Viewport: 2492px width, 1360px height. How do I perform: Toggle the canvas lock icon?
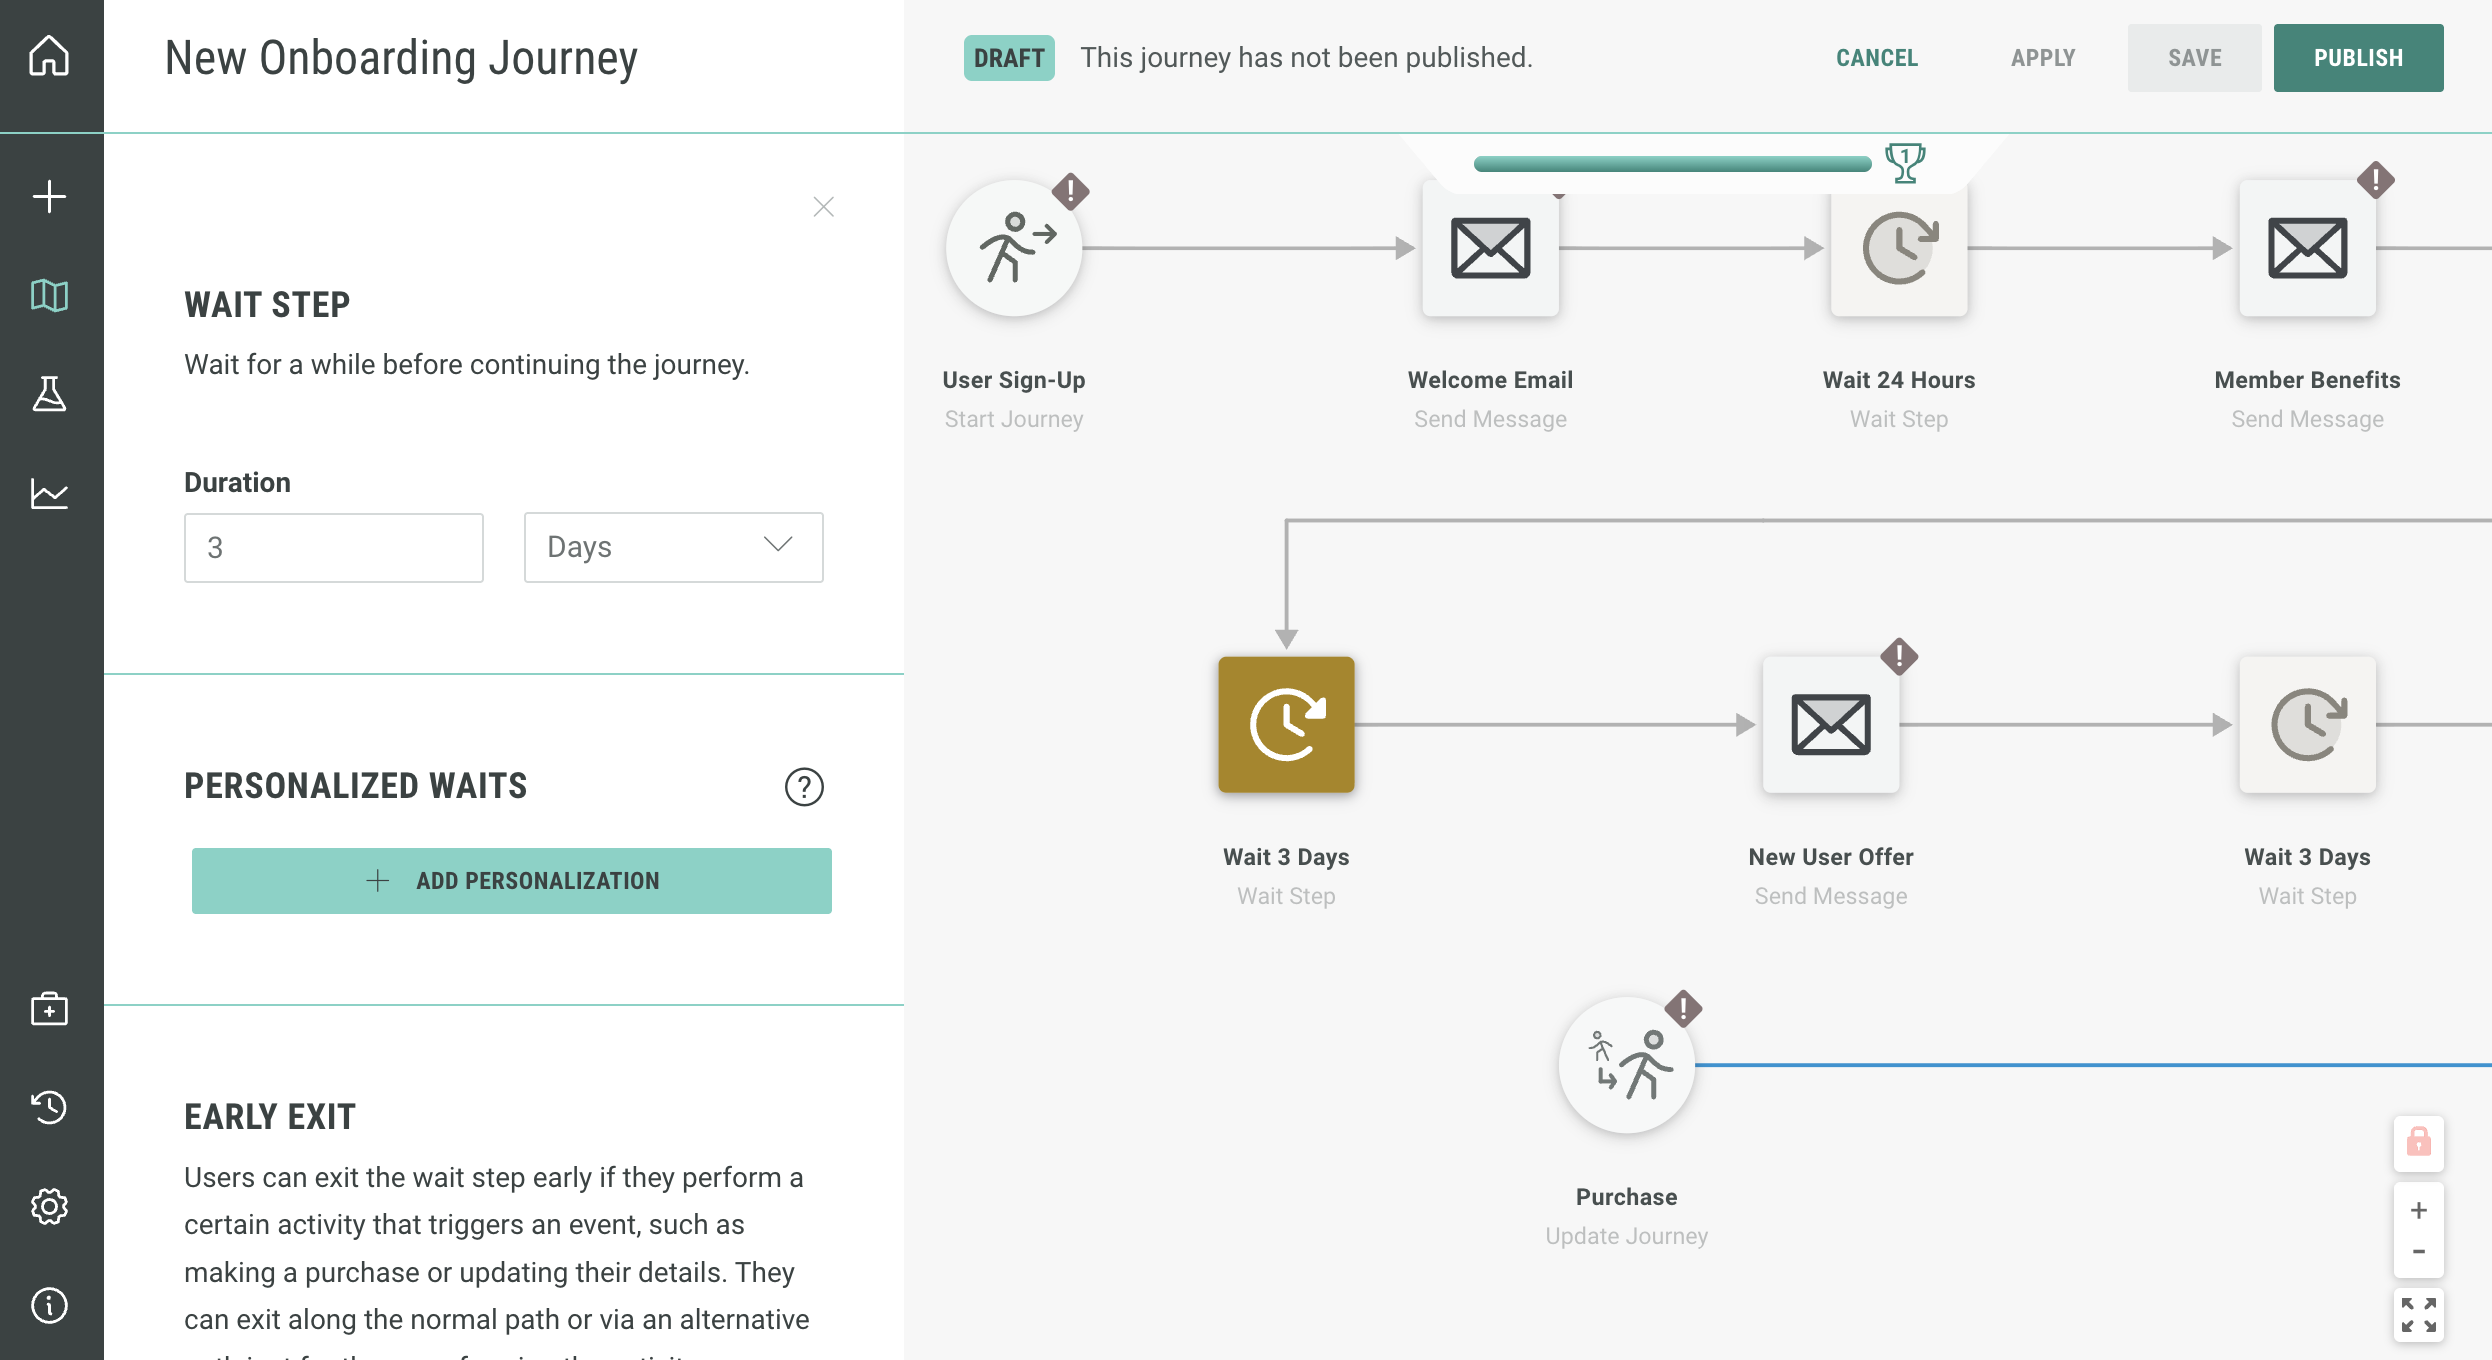click(2418, 1142)
